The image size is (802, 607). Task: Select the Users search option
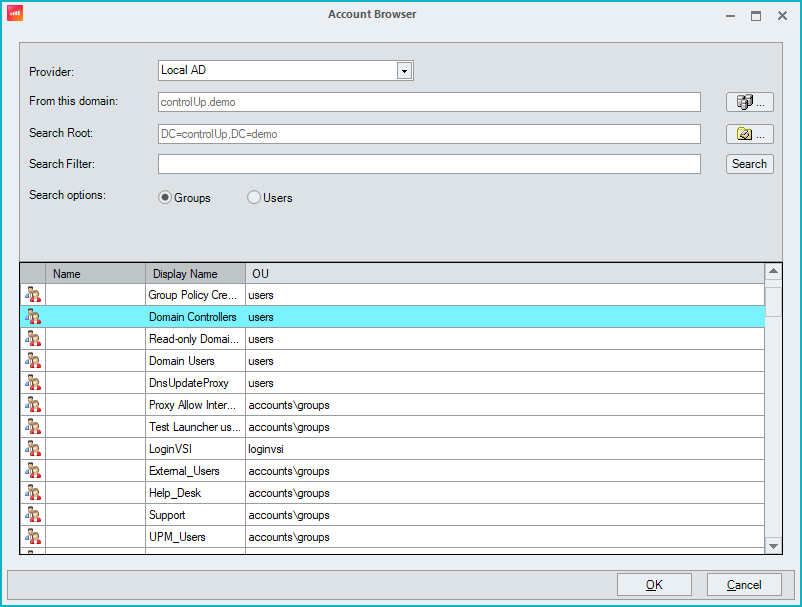point(254,197)
